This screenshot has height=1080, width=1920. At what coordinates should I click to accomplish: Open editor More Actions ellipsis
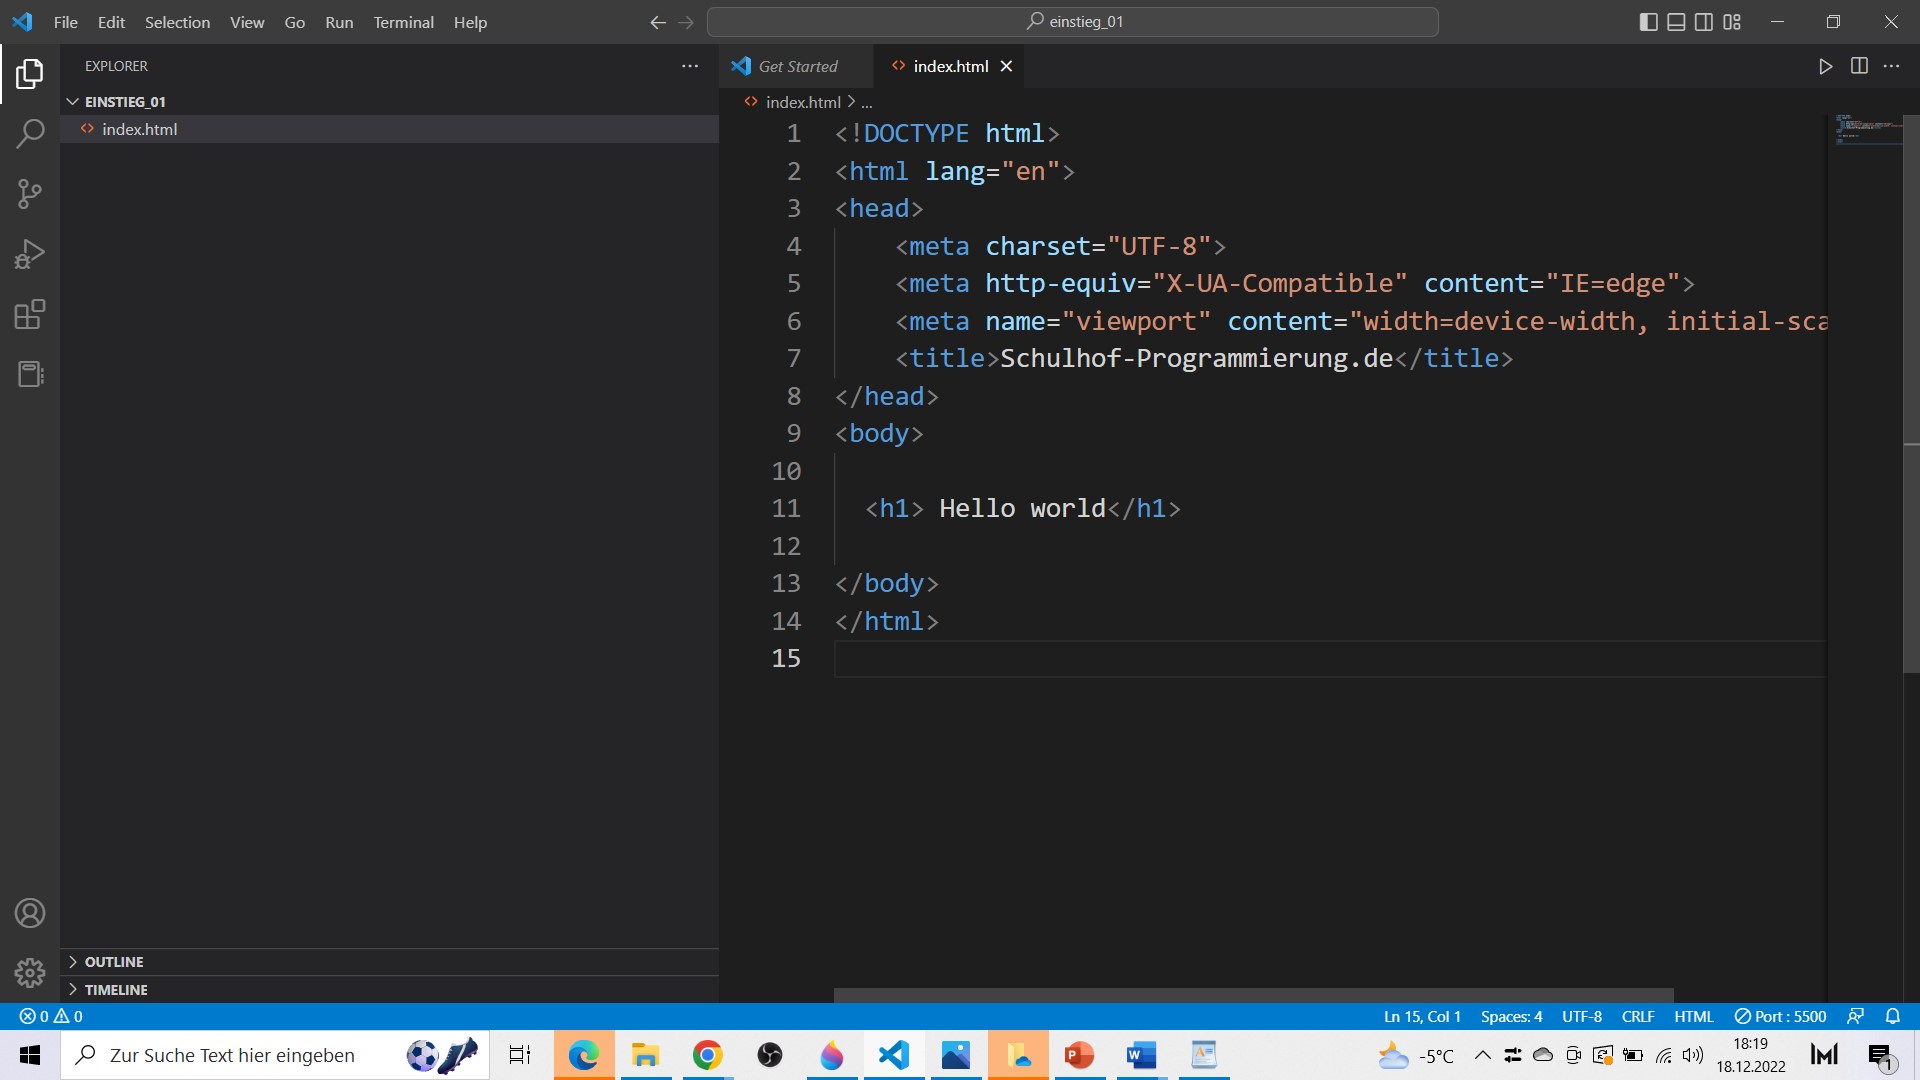[1891, 66]
